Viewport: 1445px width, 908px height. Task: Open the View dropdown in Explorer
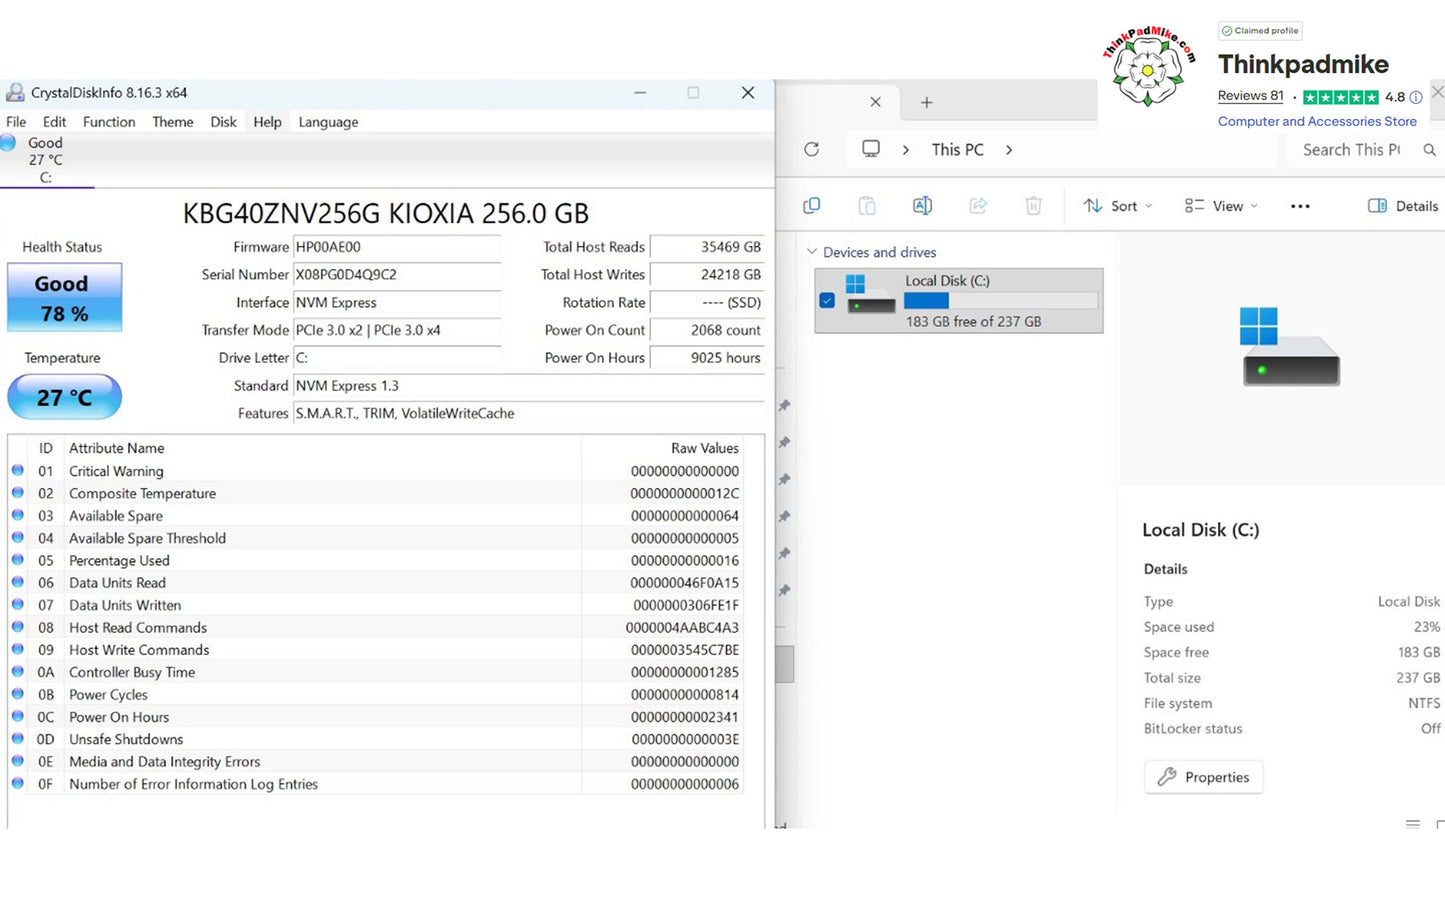(1221, 206)
